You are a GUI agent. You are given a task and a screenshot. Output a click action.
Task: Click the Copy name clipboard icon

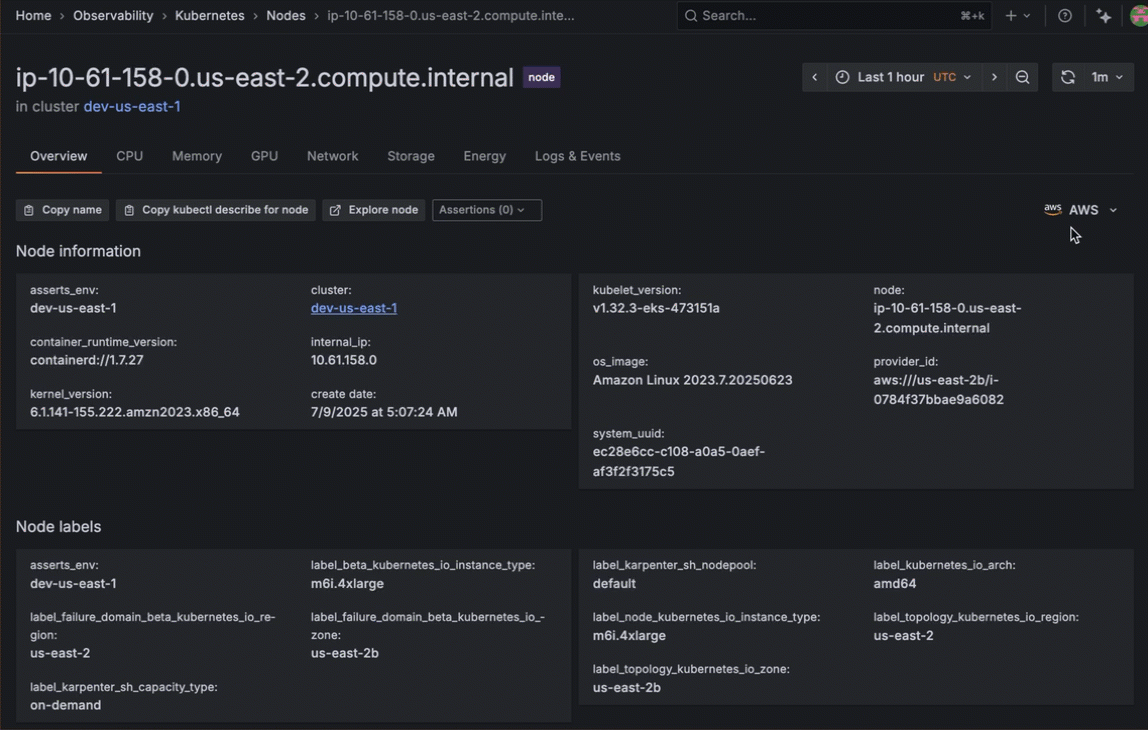[x=28, y=210]
